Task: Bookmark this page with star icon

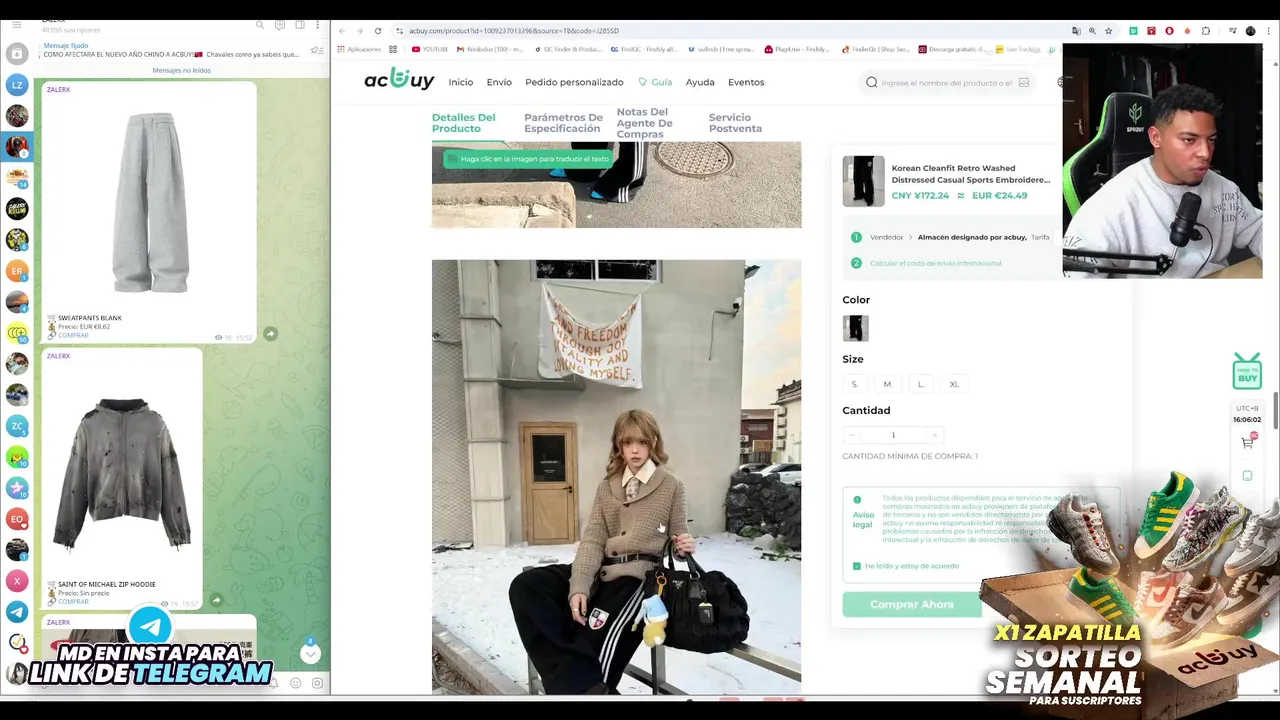Action: [x=1108, y=31]
